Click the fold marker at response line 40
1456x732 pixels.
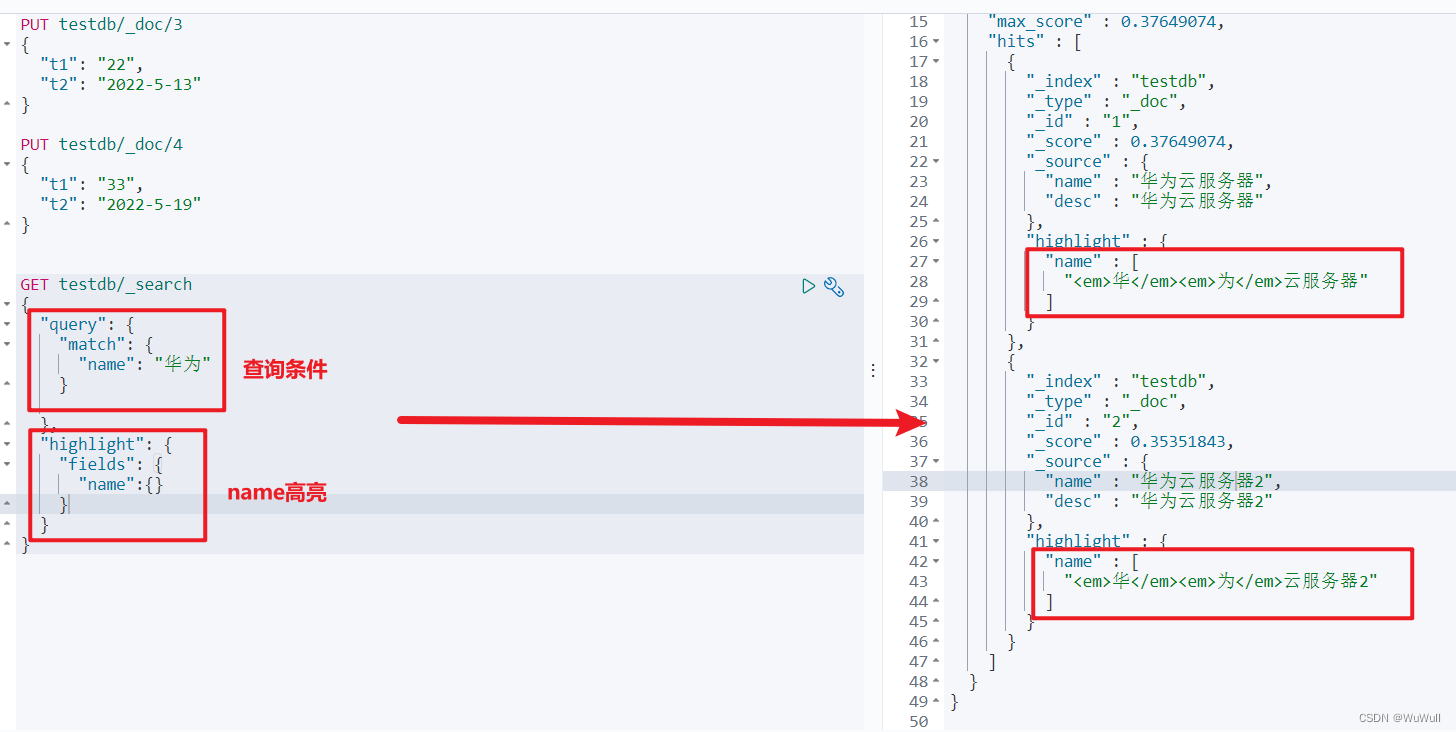[x=936, y=521]
